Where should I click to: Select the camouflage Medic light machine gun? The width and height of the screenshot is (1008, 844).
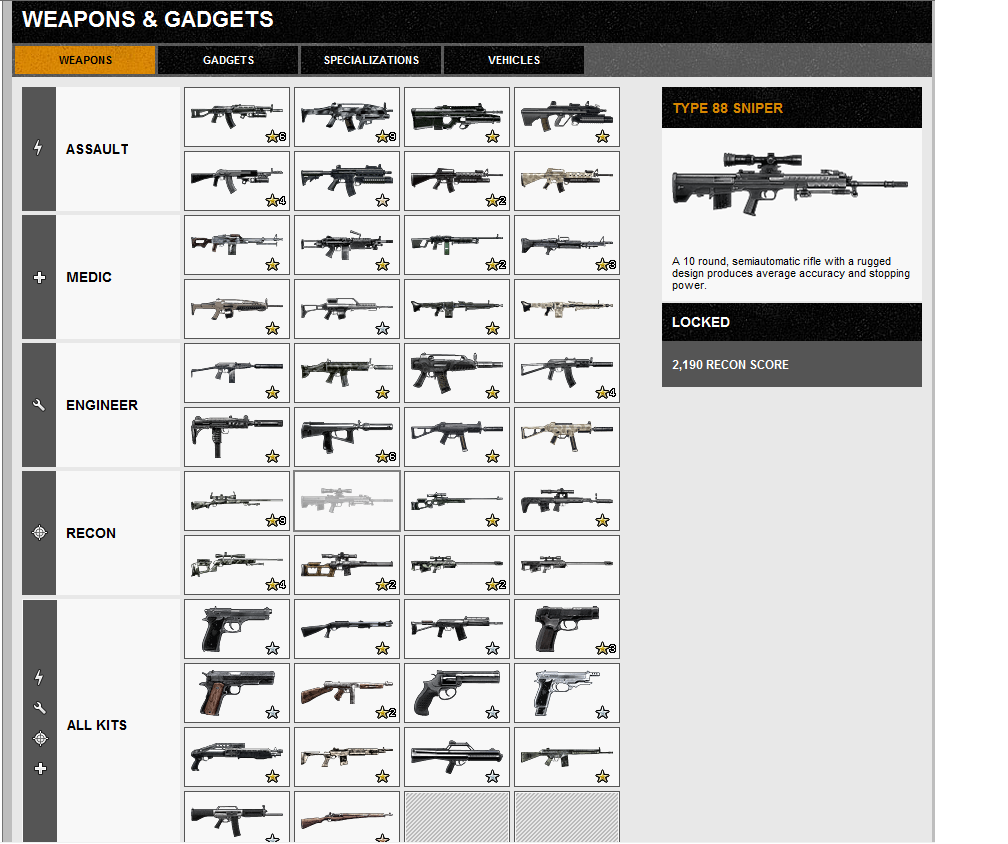[x=566, y=309]
